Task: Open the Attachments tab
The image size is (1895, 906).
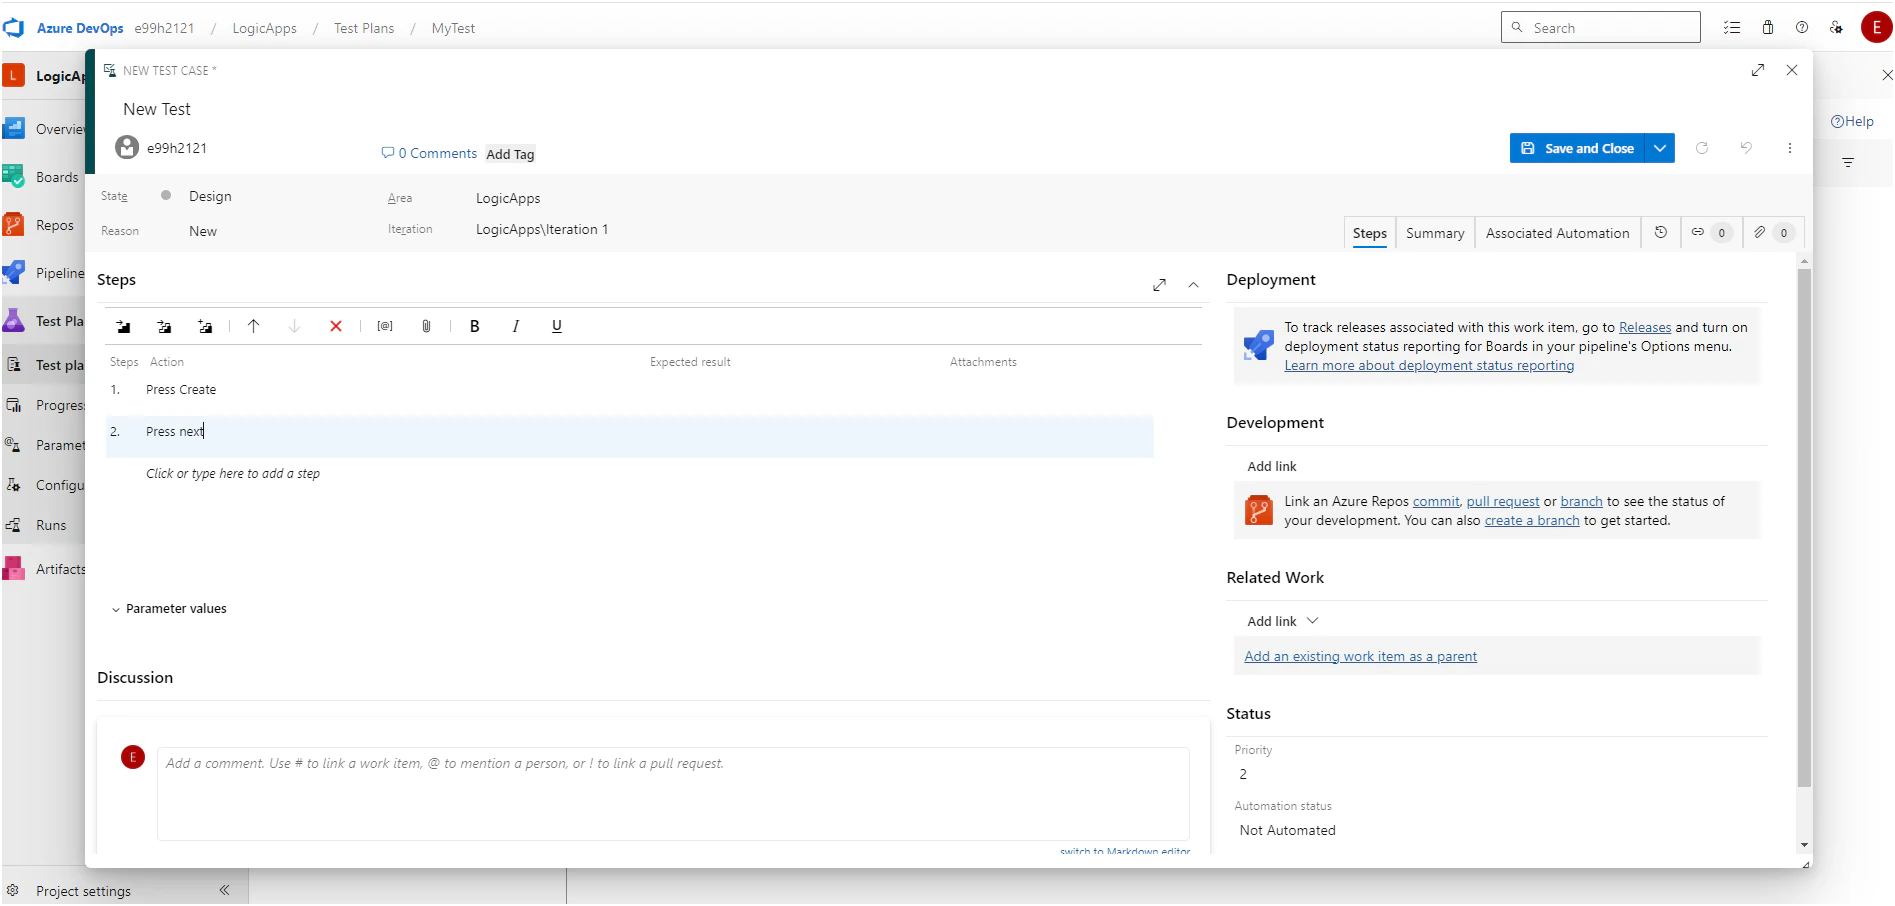Action: click(1772, 233)
